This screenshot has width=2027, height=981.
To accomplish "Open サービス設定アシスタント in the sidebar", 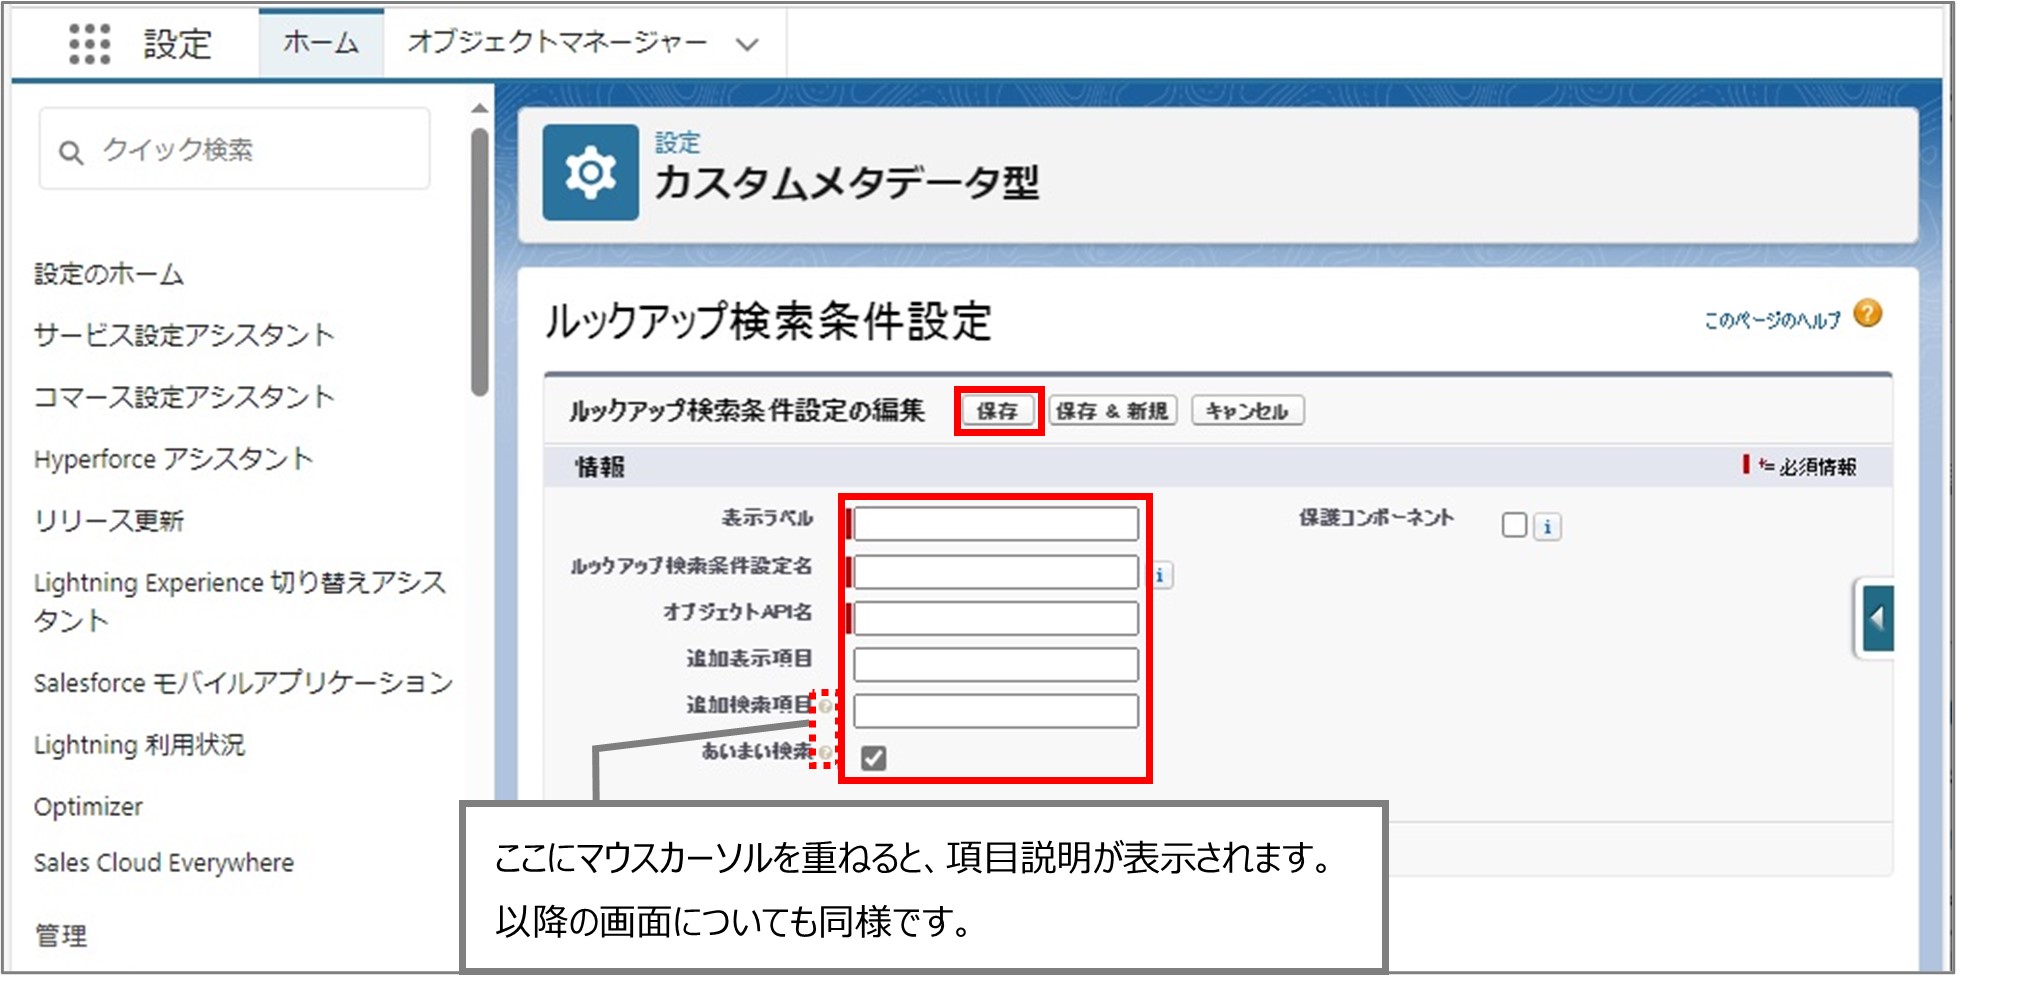I will coord(184,335).
